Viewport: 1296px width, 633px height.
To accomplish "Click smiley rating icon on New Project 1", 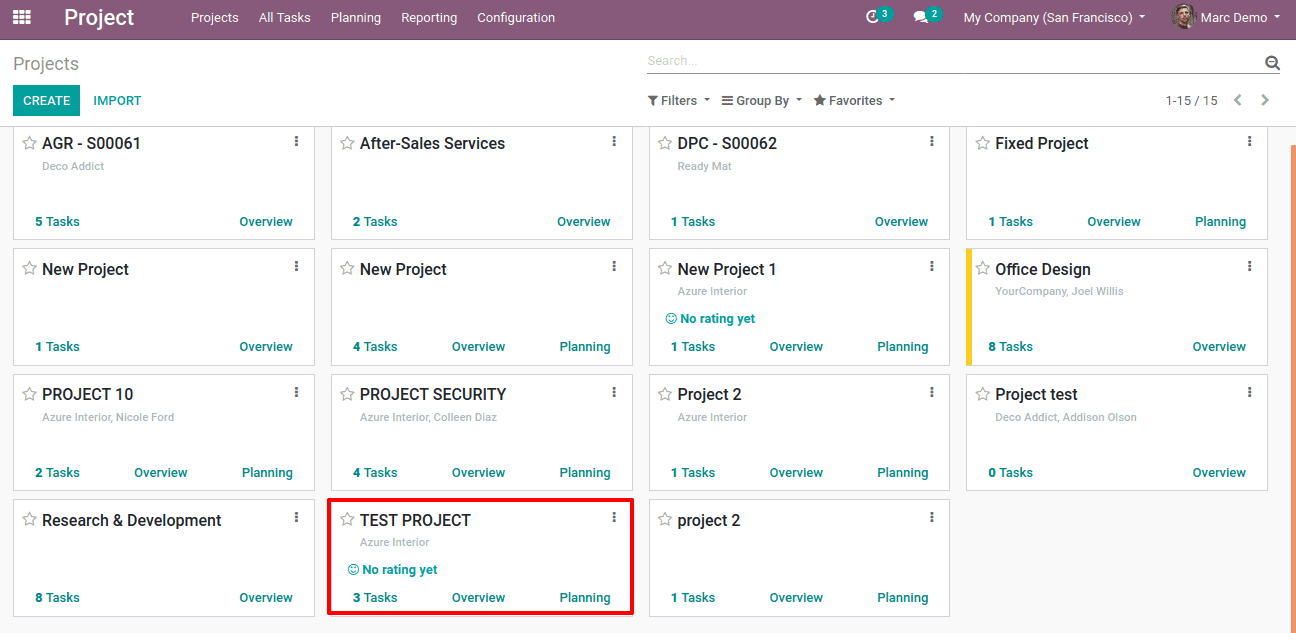I will click(x=671, y=319).
